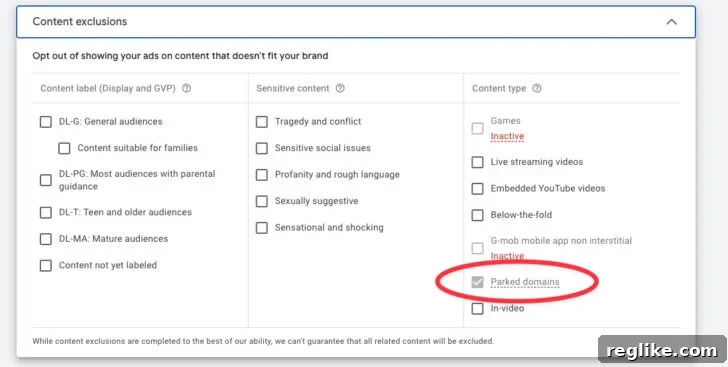The width and height of the screenshot is (728, 367).
Task: Click the Sensitive content column heading
Action: tap(293, 88)
